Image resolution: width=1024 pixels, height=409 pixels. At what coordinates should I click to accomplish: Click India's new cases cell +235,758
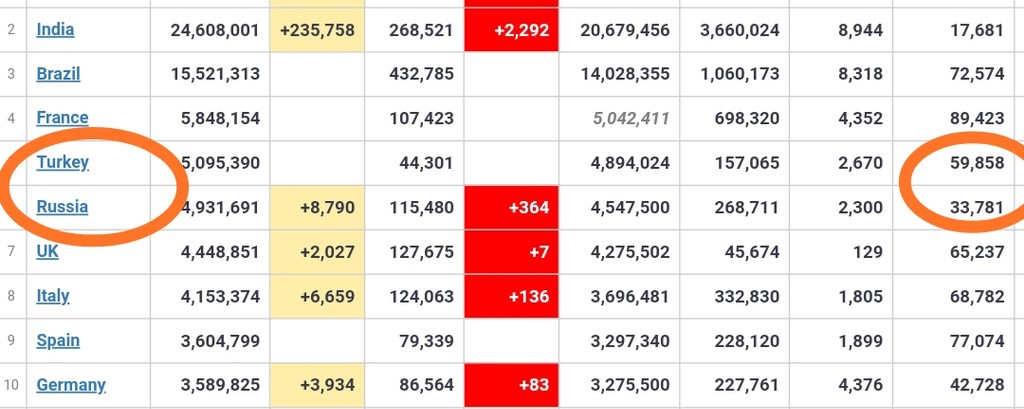click(317, 30)
